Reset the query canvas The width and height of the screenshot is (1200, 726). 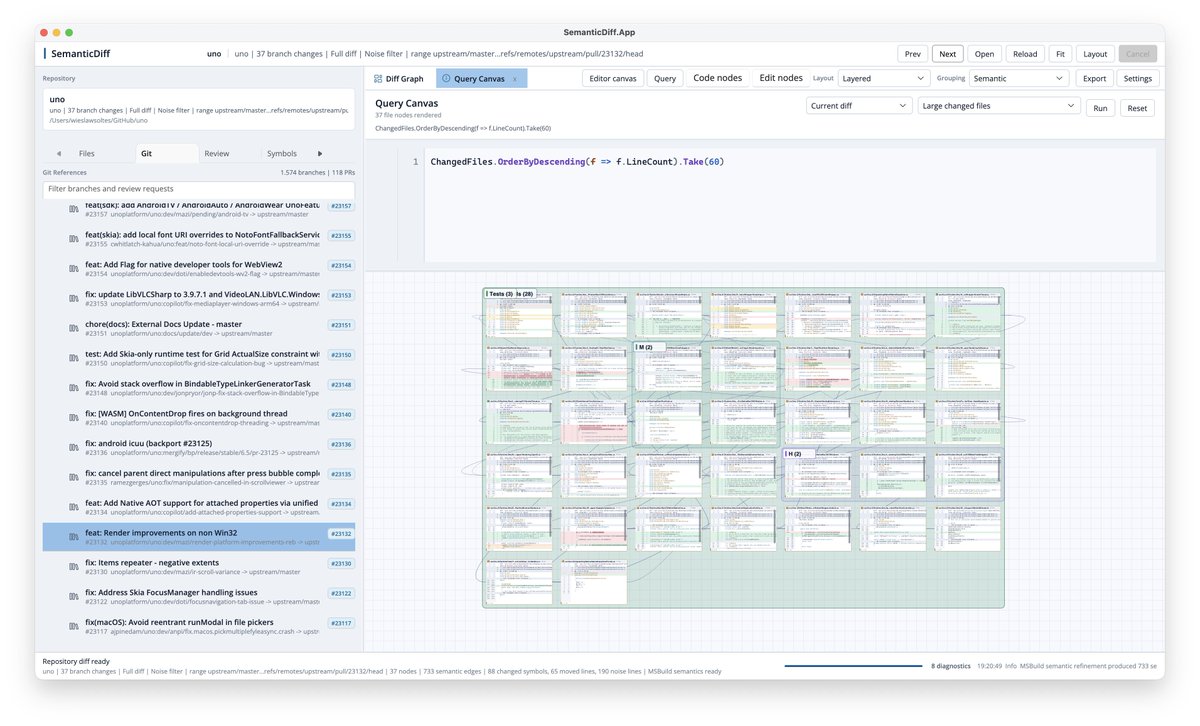click(x=1137, y=107)
